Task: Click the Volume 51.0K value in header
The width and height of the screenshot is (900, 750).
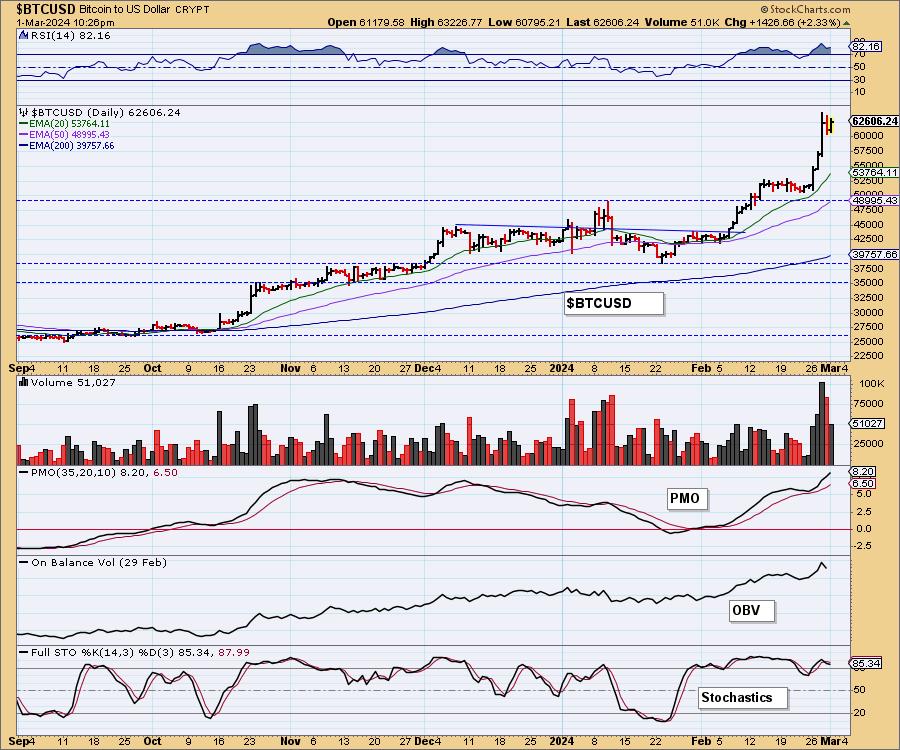Action: coord(682,22)
